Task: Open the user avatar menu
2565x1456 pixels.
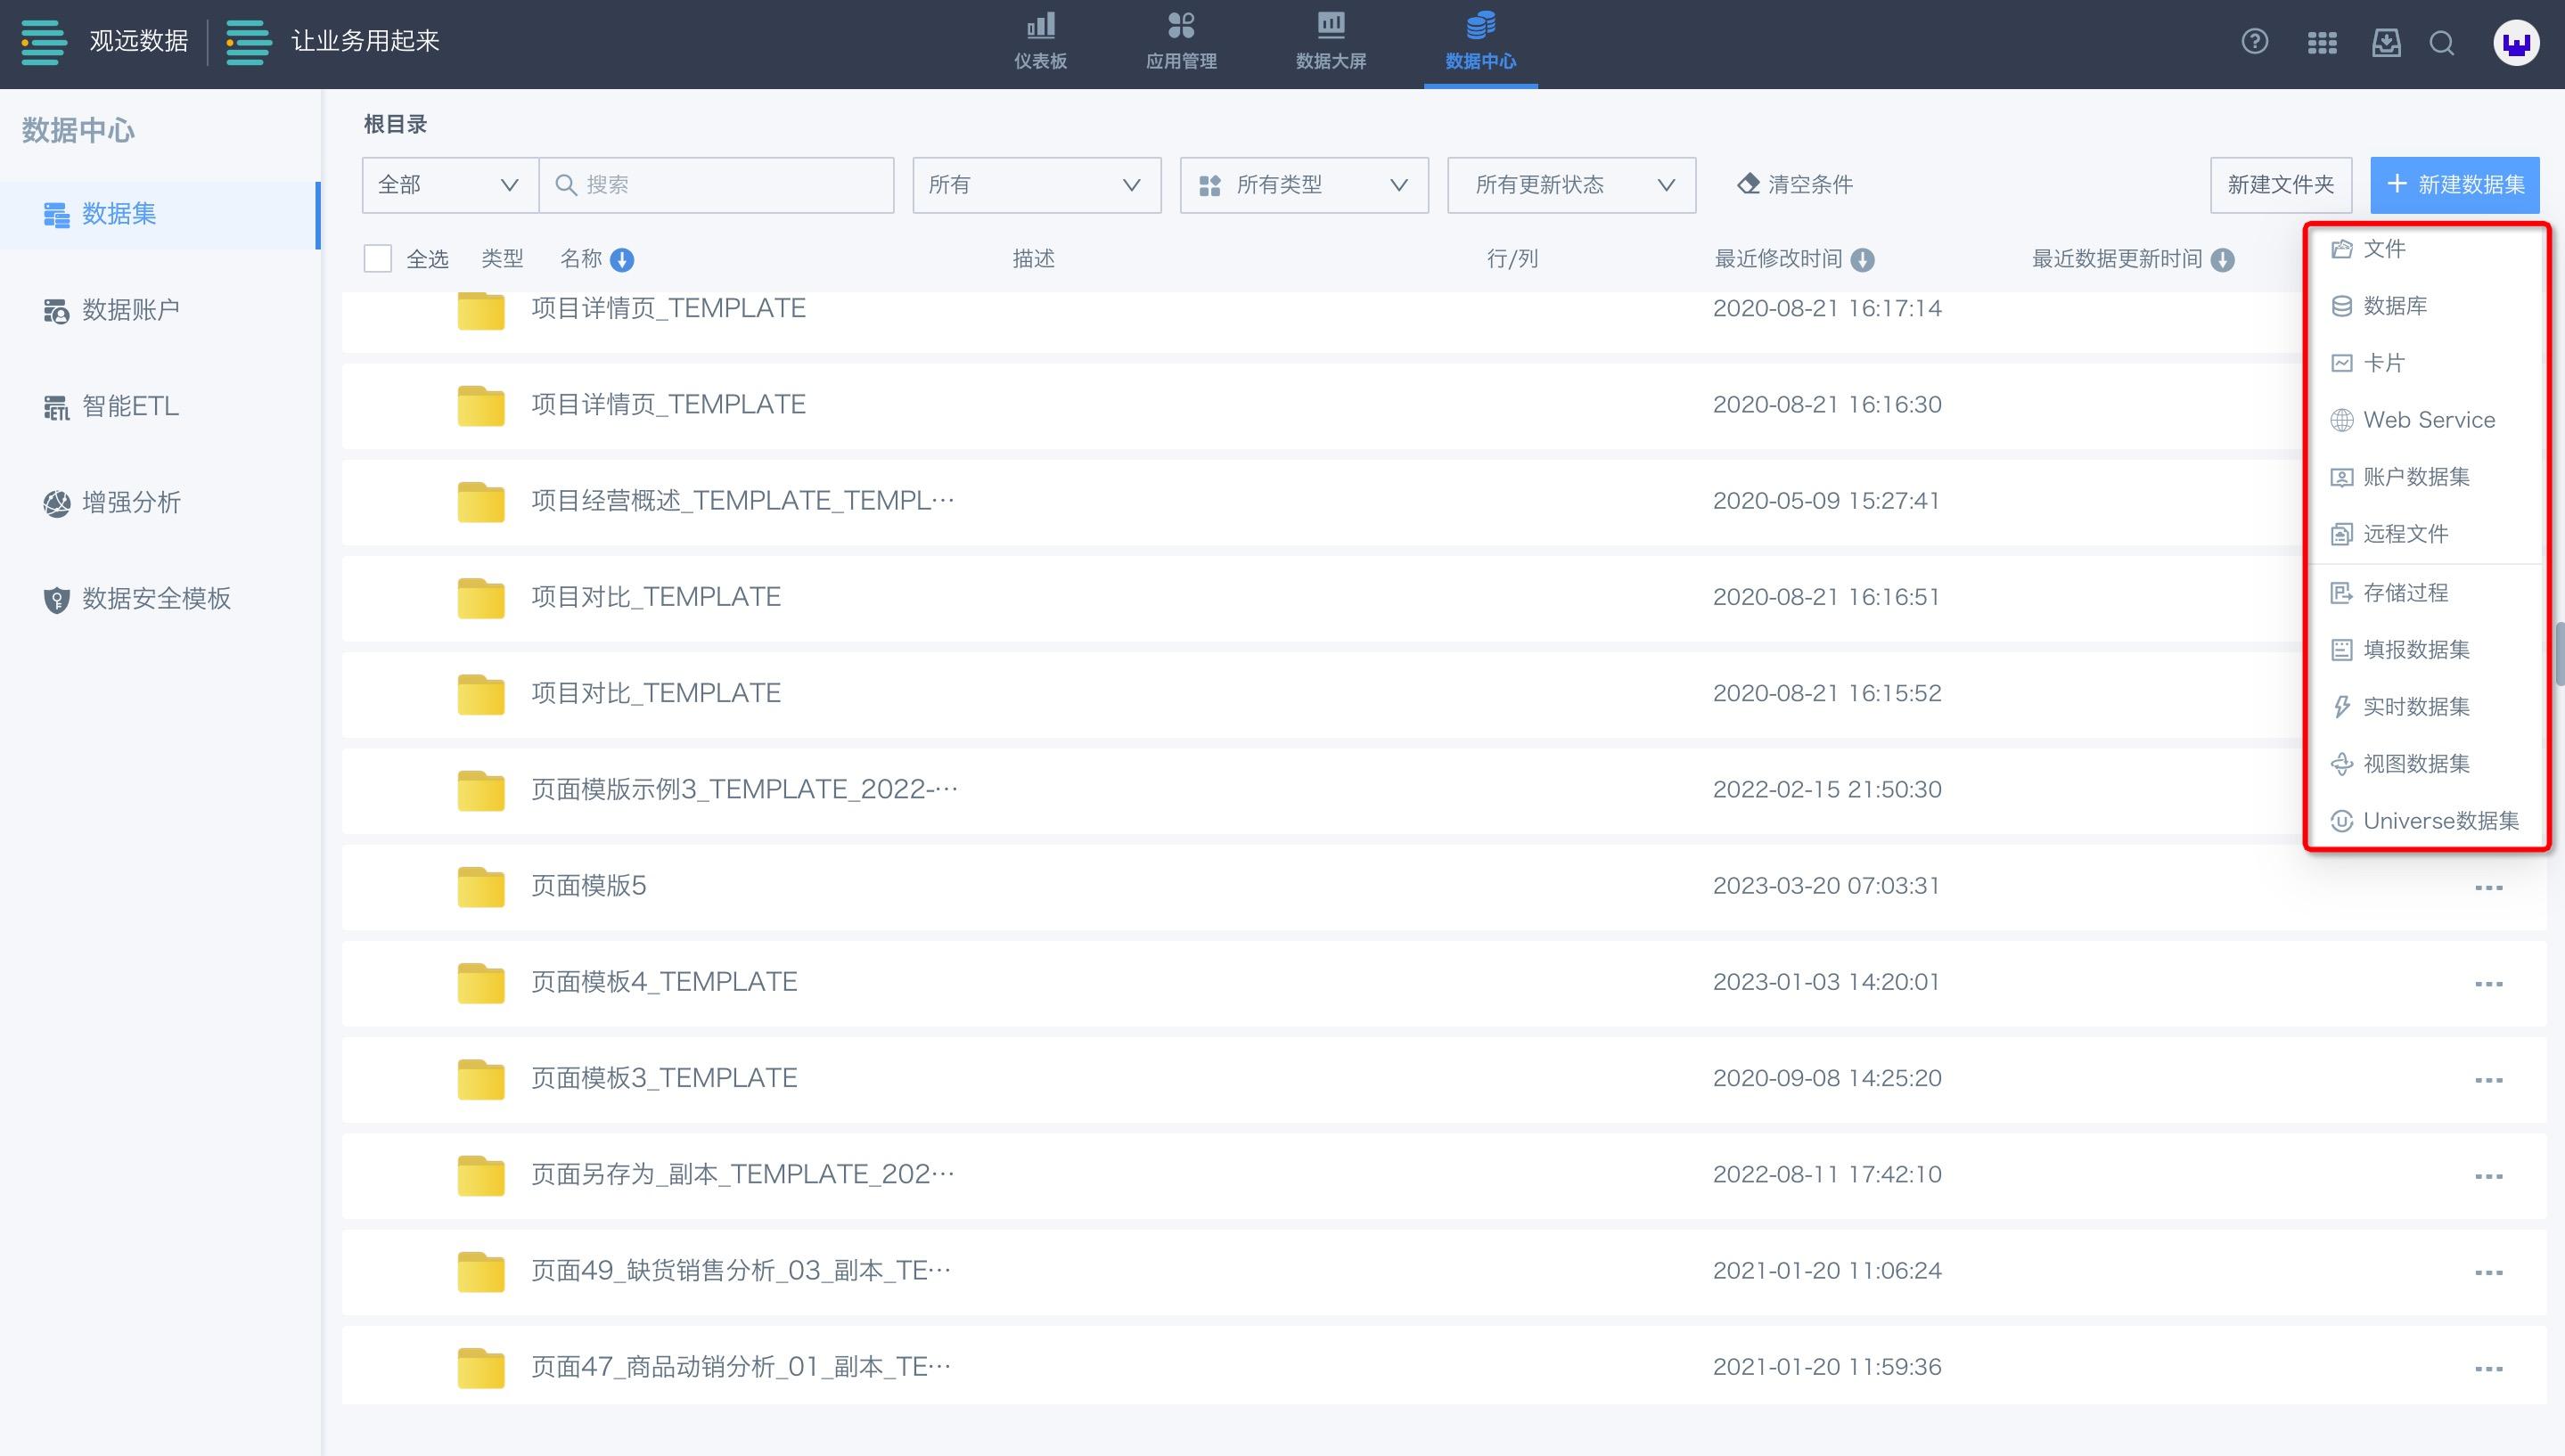Action: click(2516, 44)
